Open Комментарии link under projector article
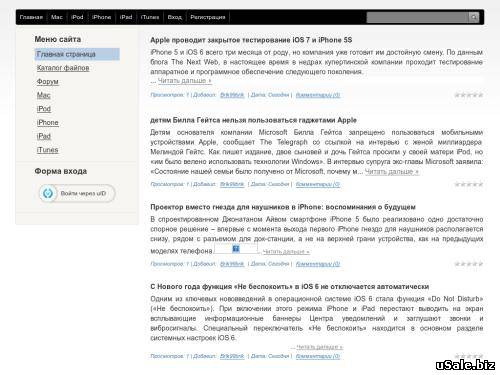The height and width of the screenshot is (375, 500). tap(318, 264)
